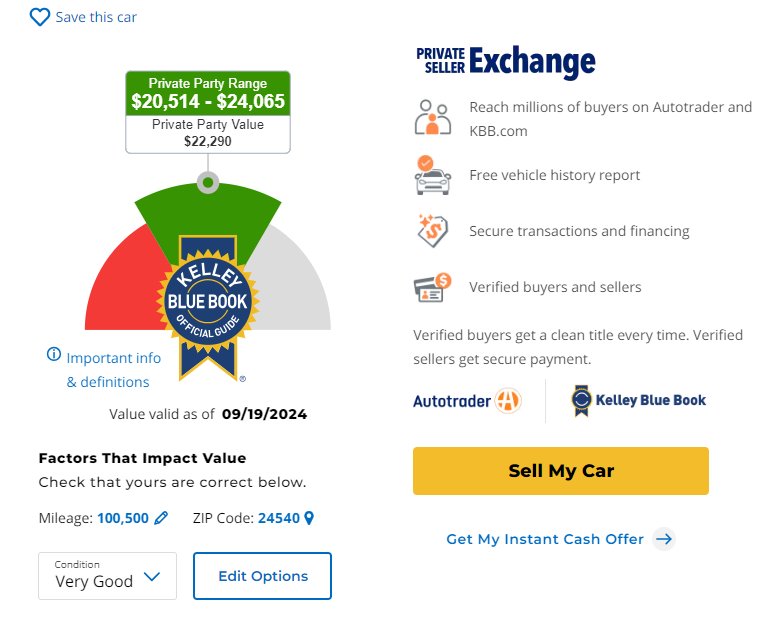759x620 pixels.
Task: Click the people icon beside Reach millions of buyers
Action: tap(433, 118)
